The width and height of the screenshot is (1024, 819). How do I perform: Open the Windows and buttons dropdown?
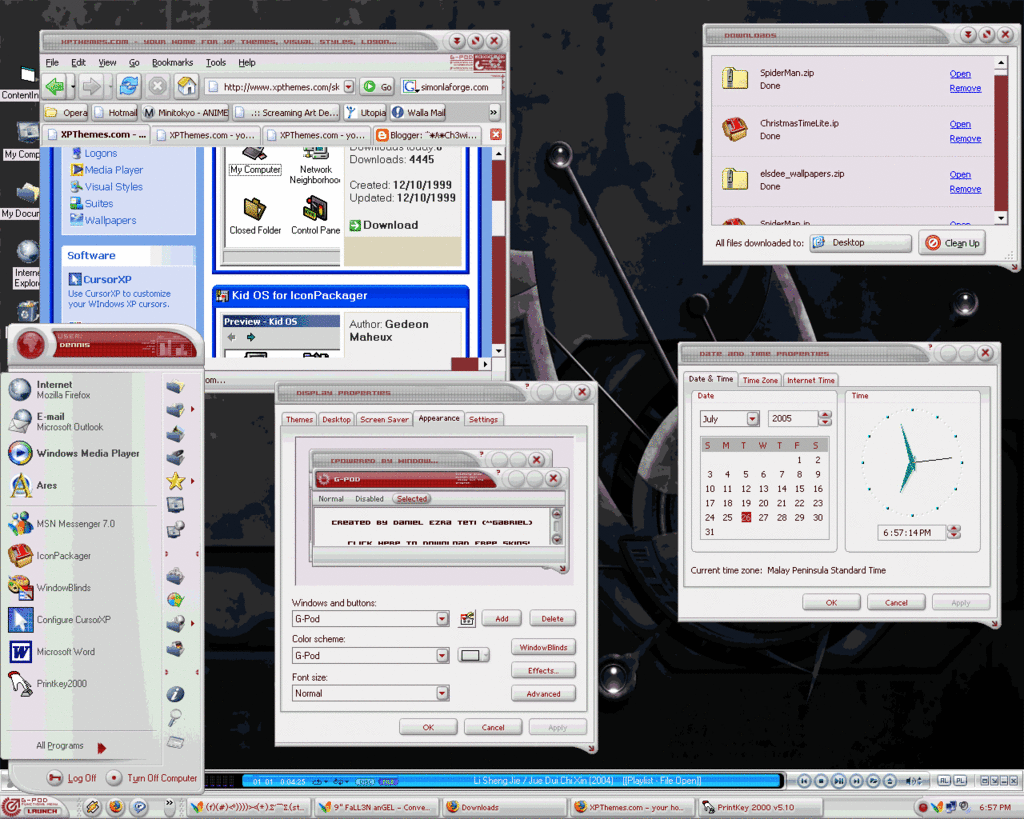coord(442,618)
